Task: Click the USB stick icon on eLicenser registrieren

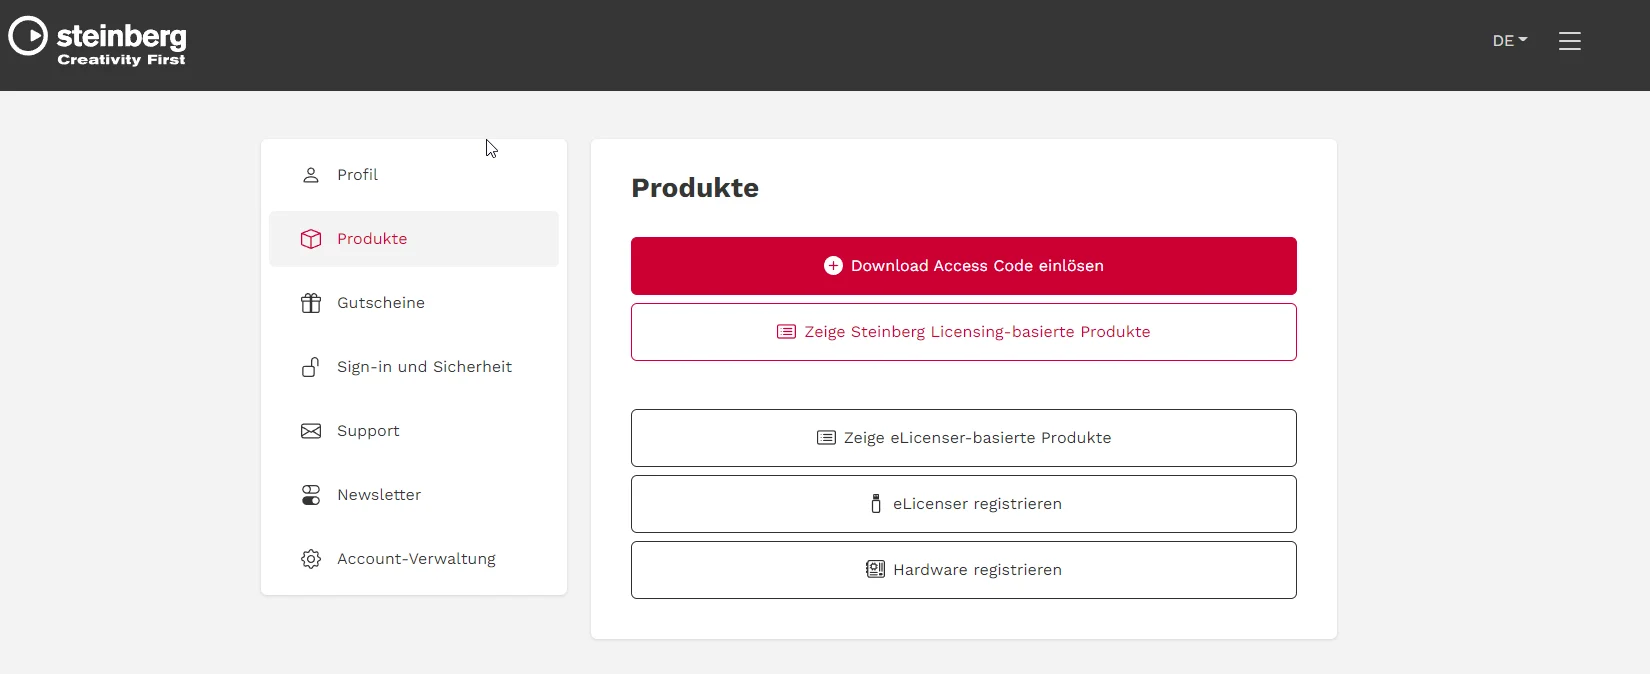Action: click(x=876, y=504)
